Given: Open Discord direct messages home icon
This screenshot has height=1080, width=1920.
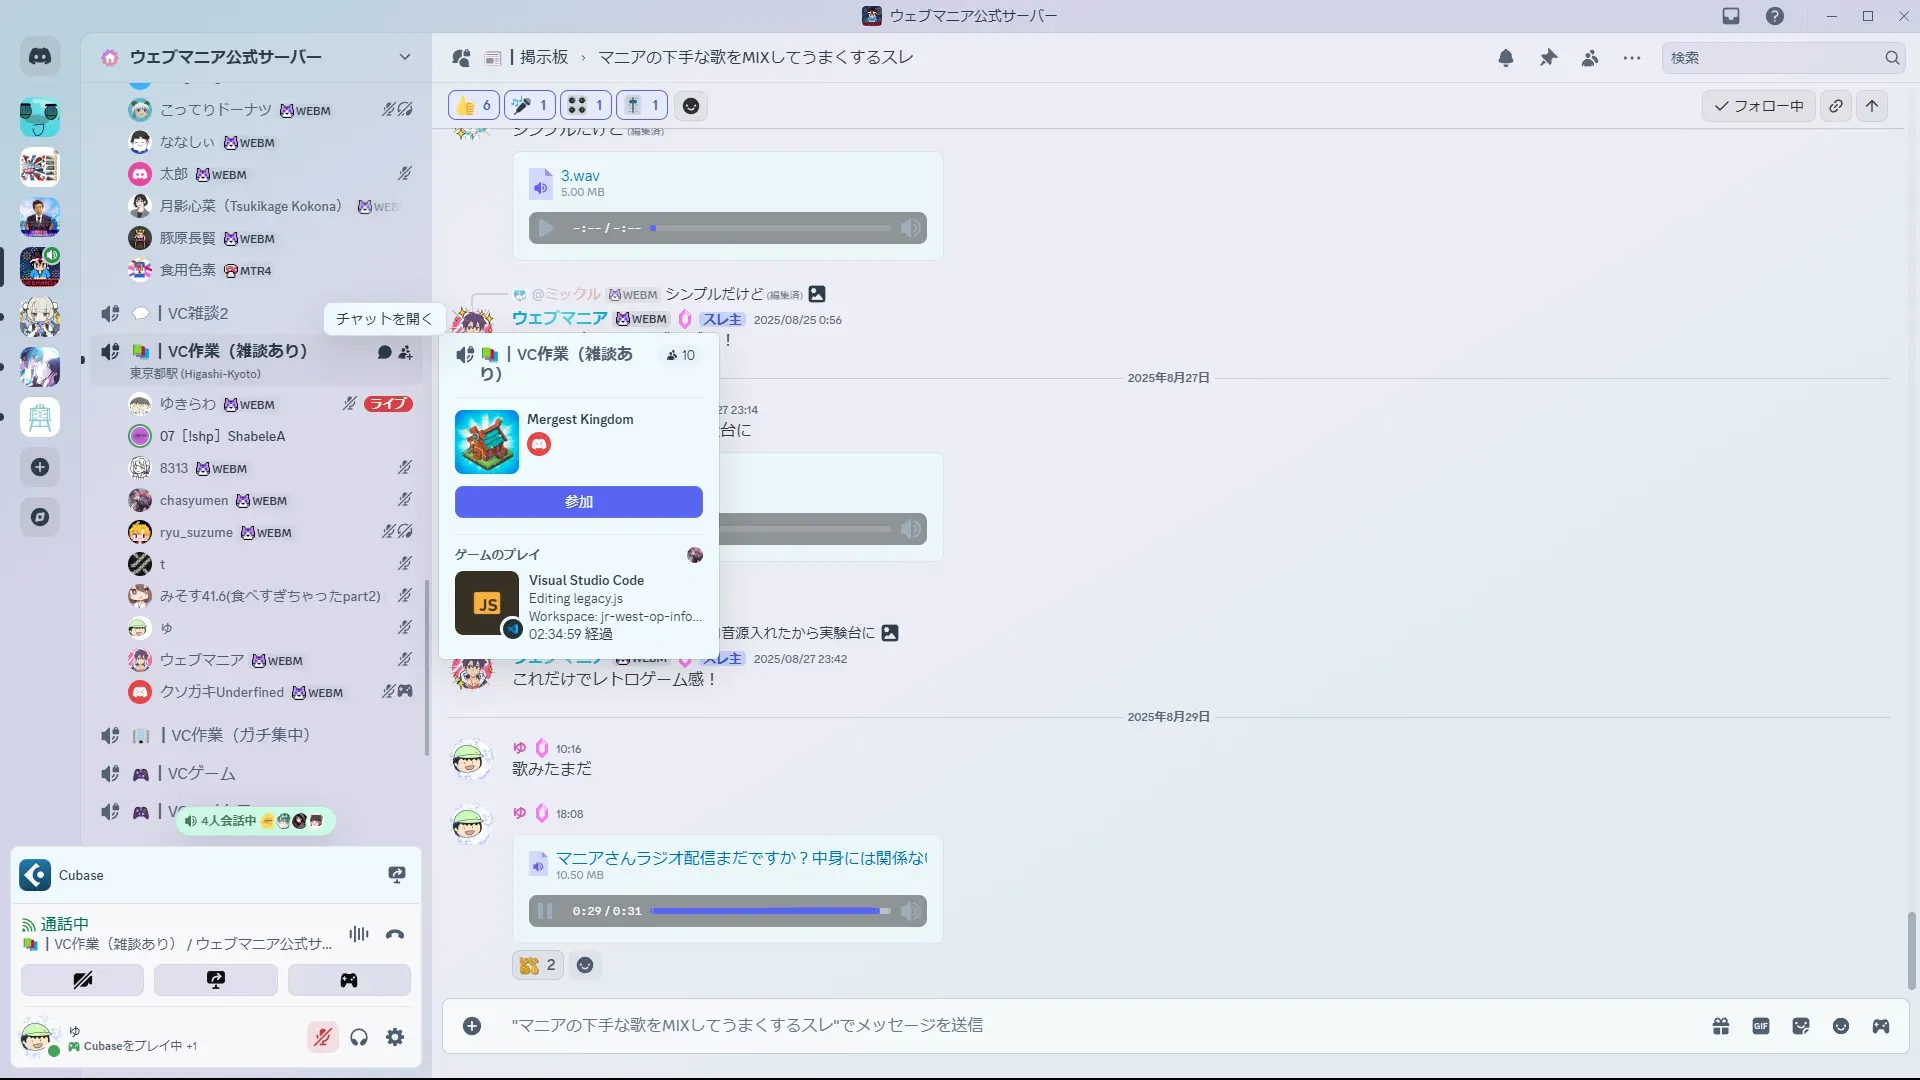Looking at the screenshot, I should tap(40, 57).
